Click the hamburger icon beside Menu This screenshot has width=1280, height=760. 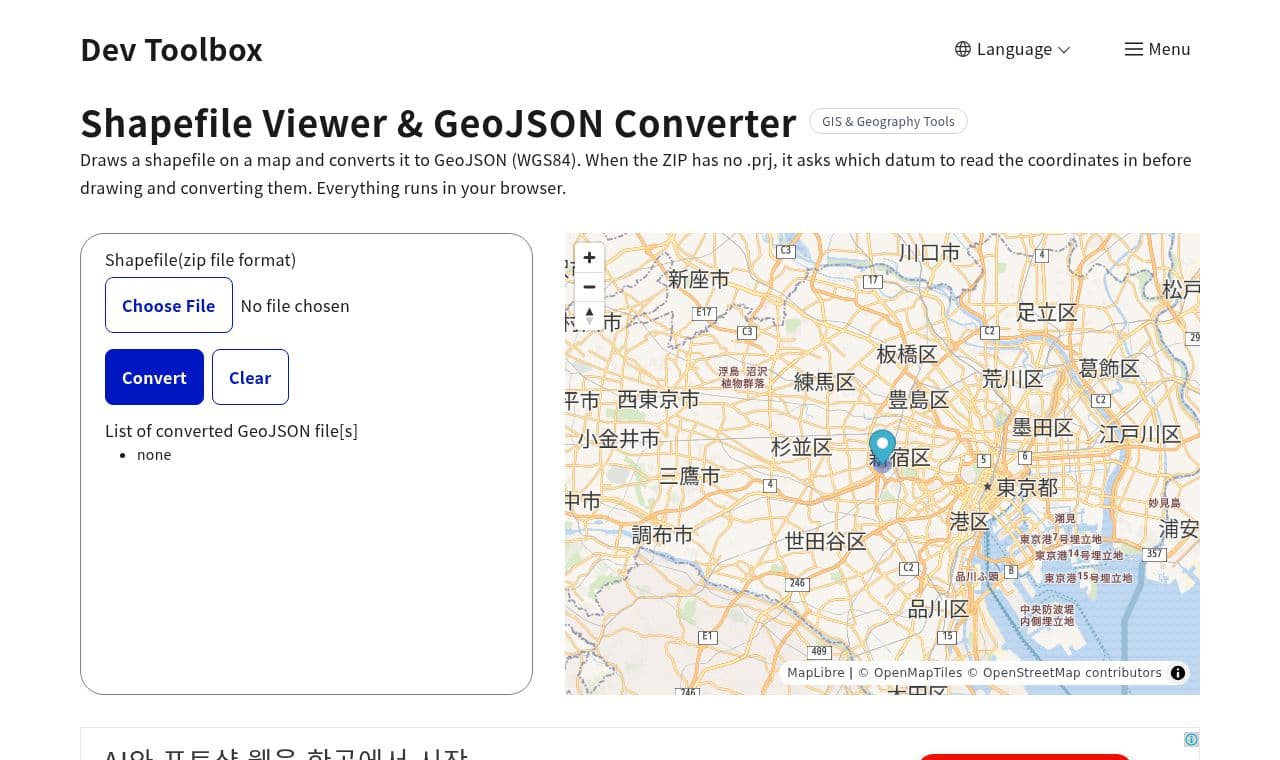[1133, 49]
